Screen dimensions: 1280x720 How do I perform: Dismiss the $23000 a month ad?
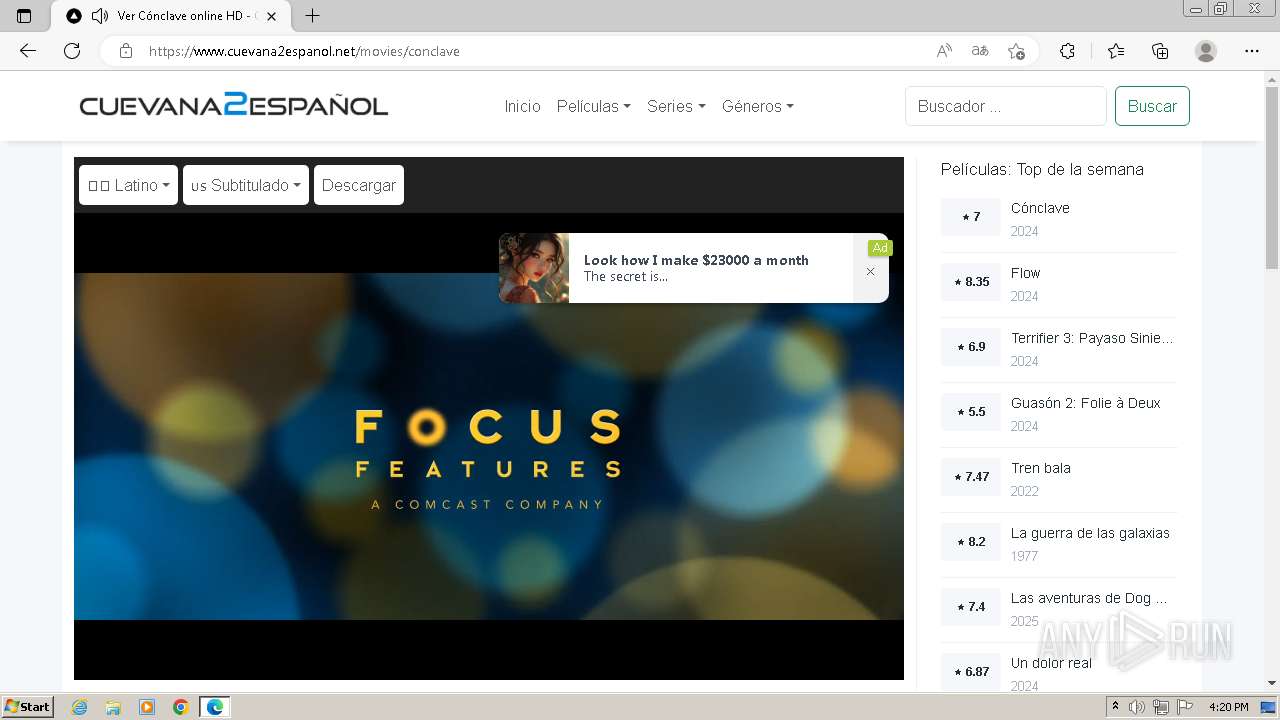pos(870,271)
